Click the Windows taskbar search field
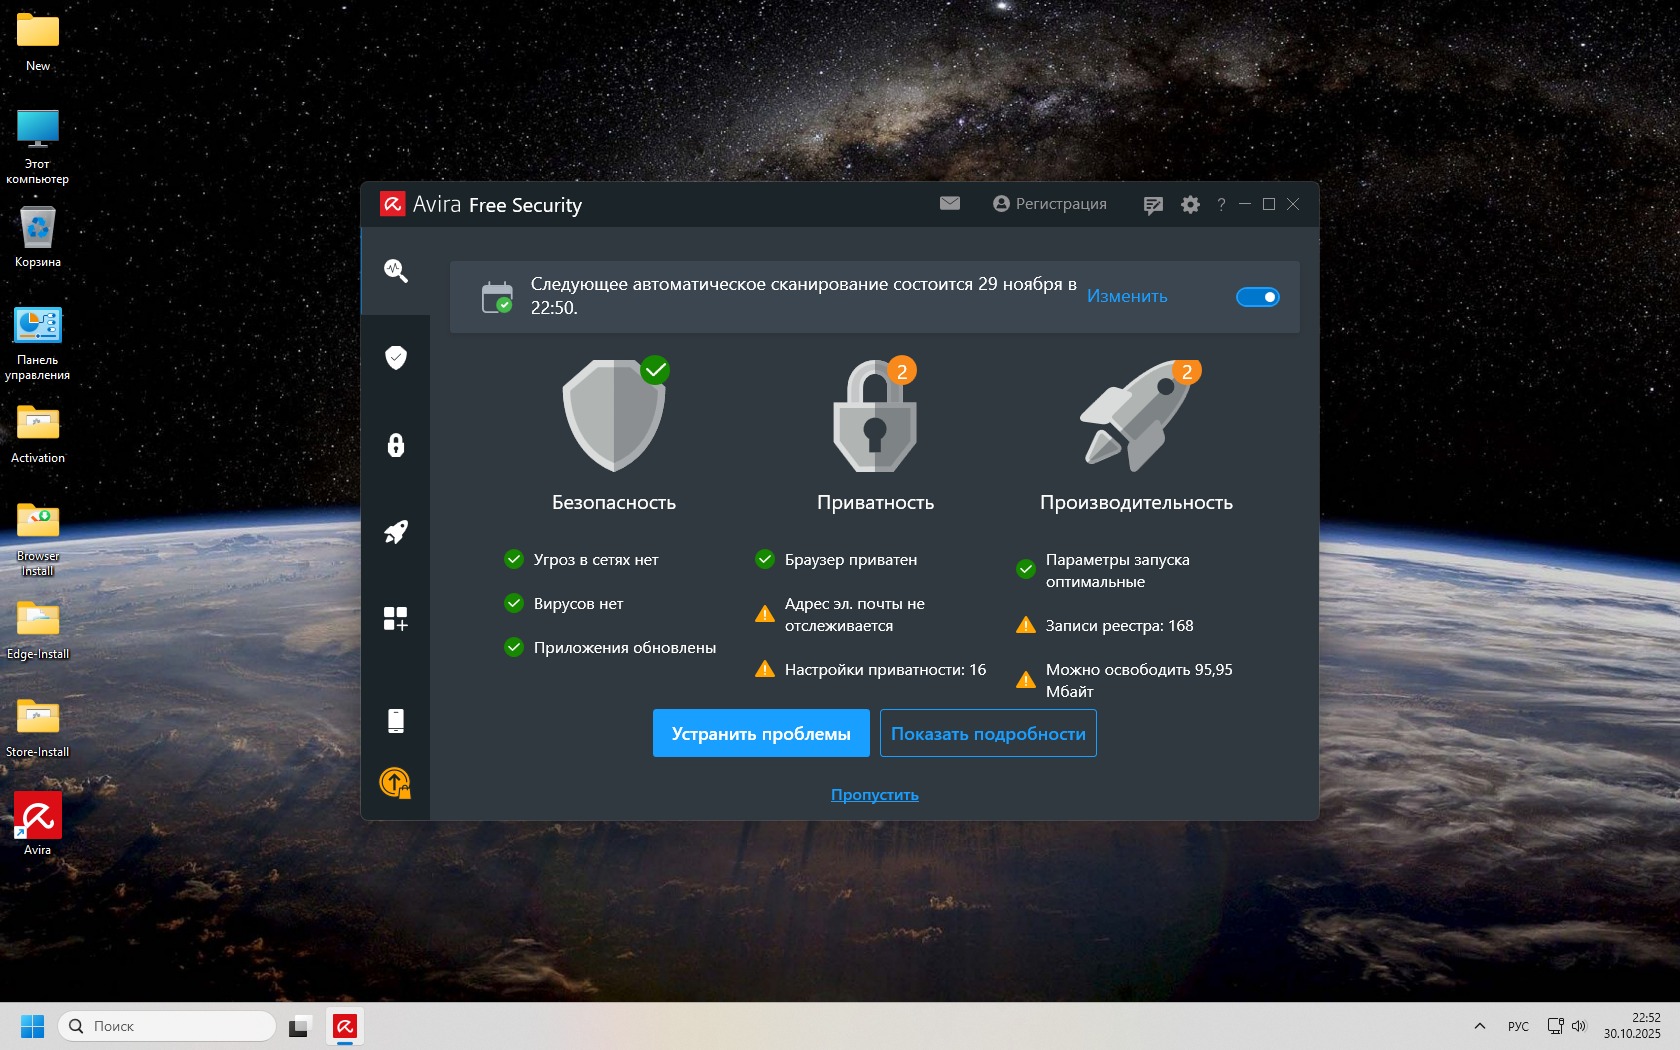This screenshot has height=1050, width=1680. click(x=167, y=1026)
